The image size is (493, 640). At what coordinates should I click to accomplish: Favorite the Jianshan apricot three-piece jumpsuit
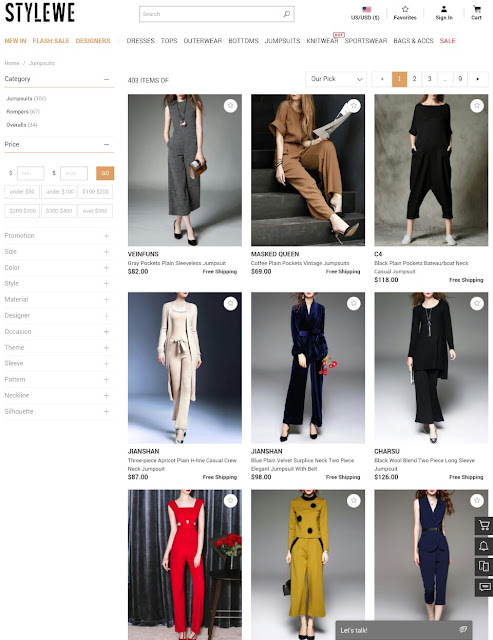[x=231, y=303]
